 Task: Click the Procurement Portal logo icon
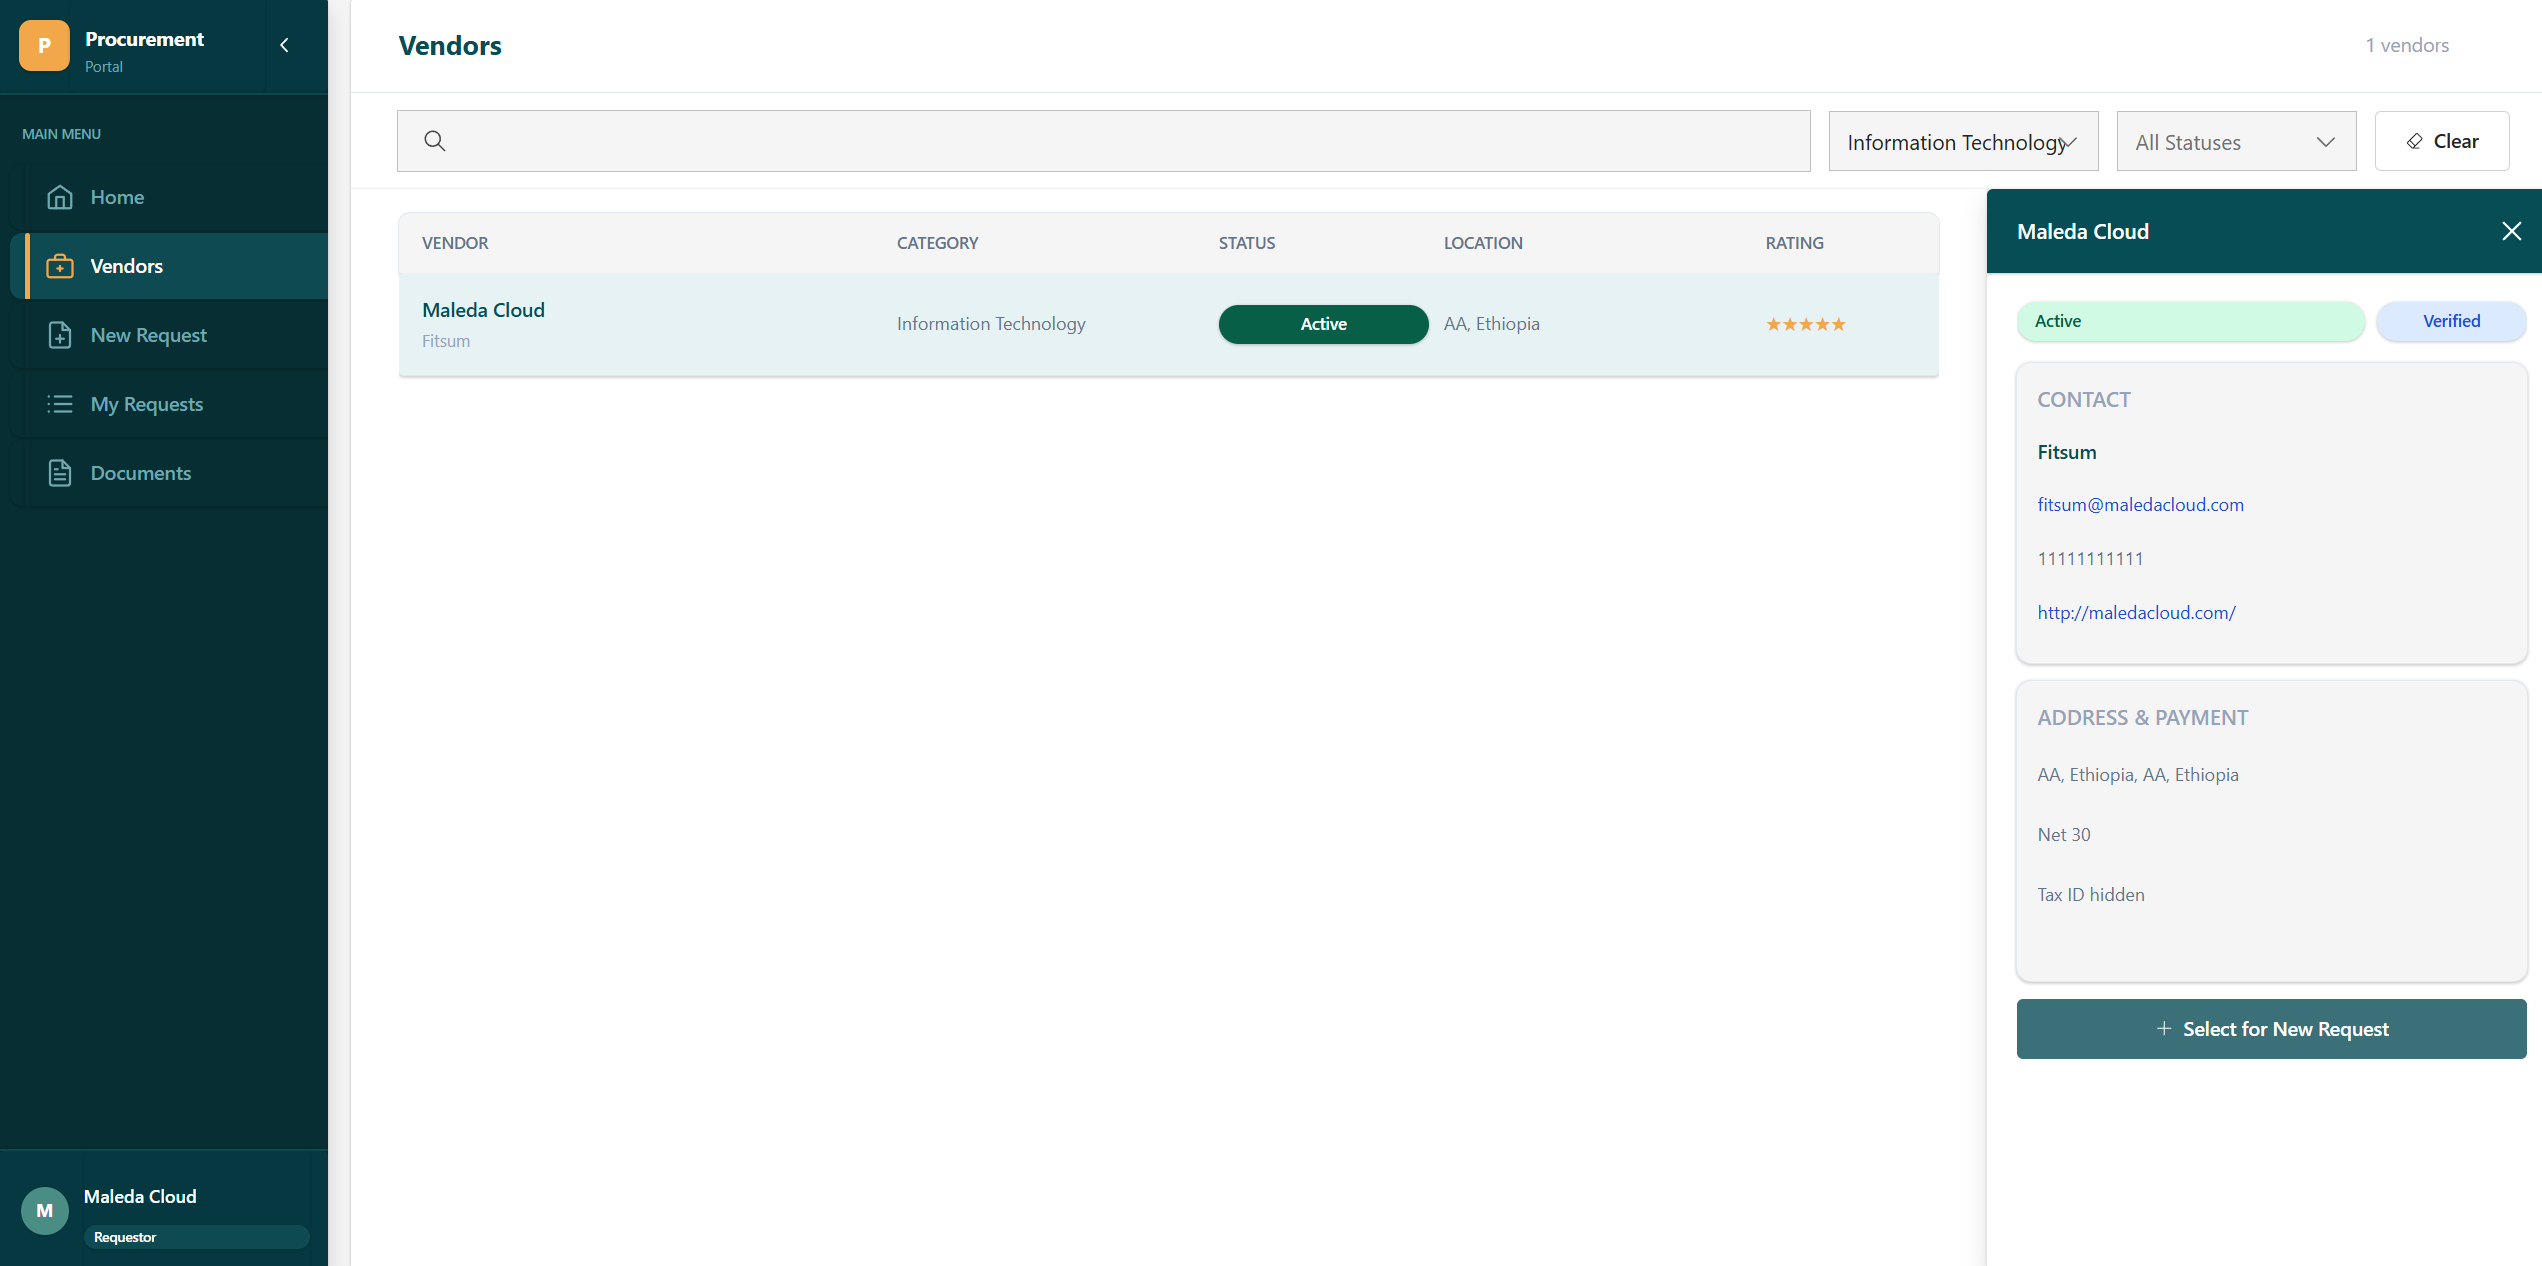tap(44, 46)
